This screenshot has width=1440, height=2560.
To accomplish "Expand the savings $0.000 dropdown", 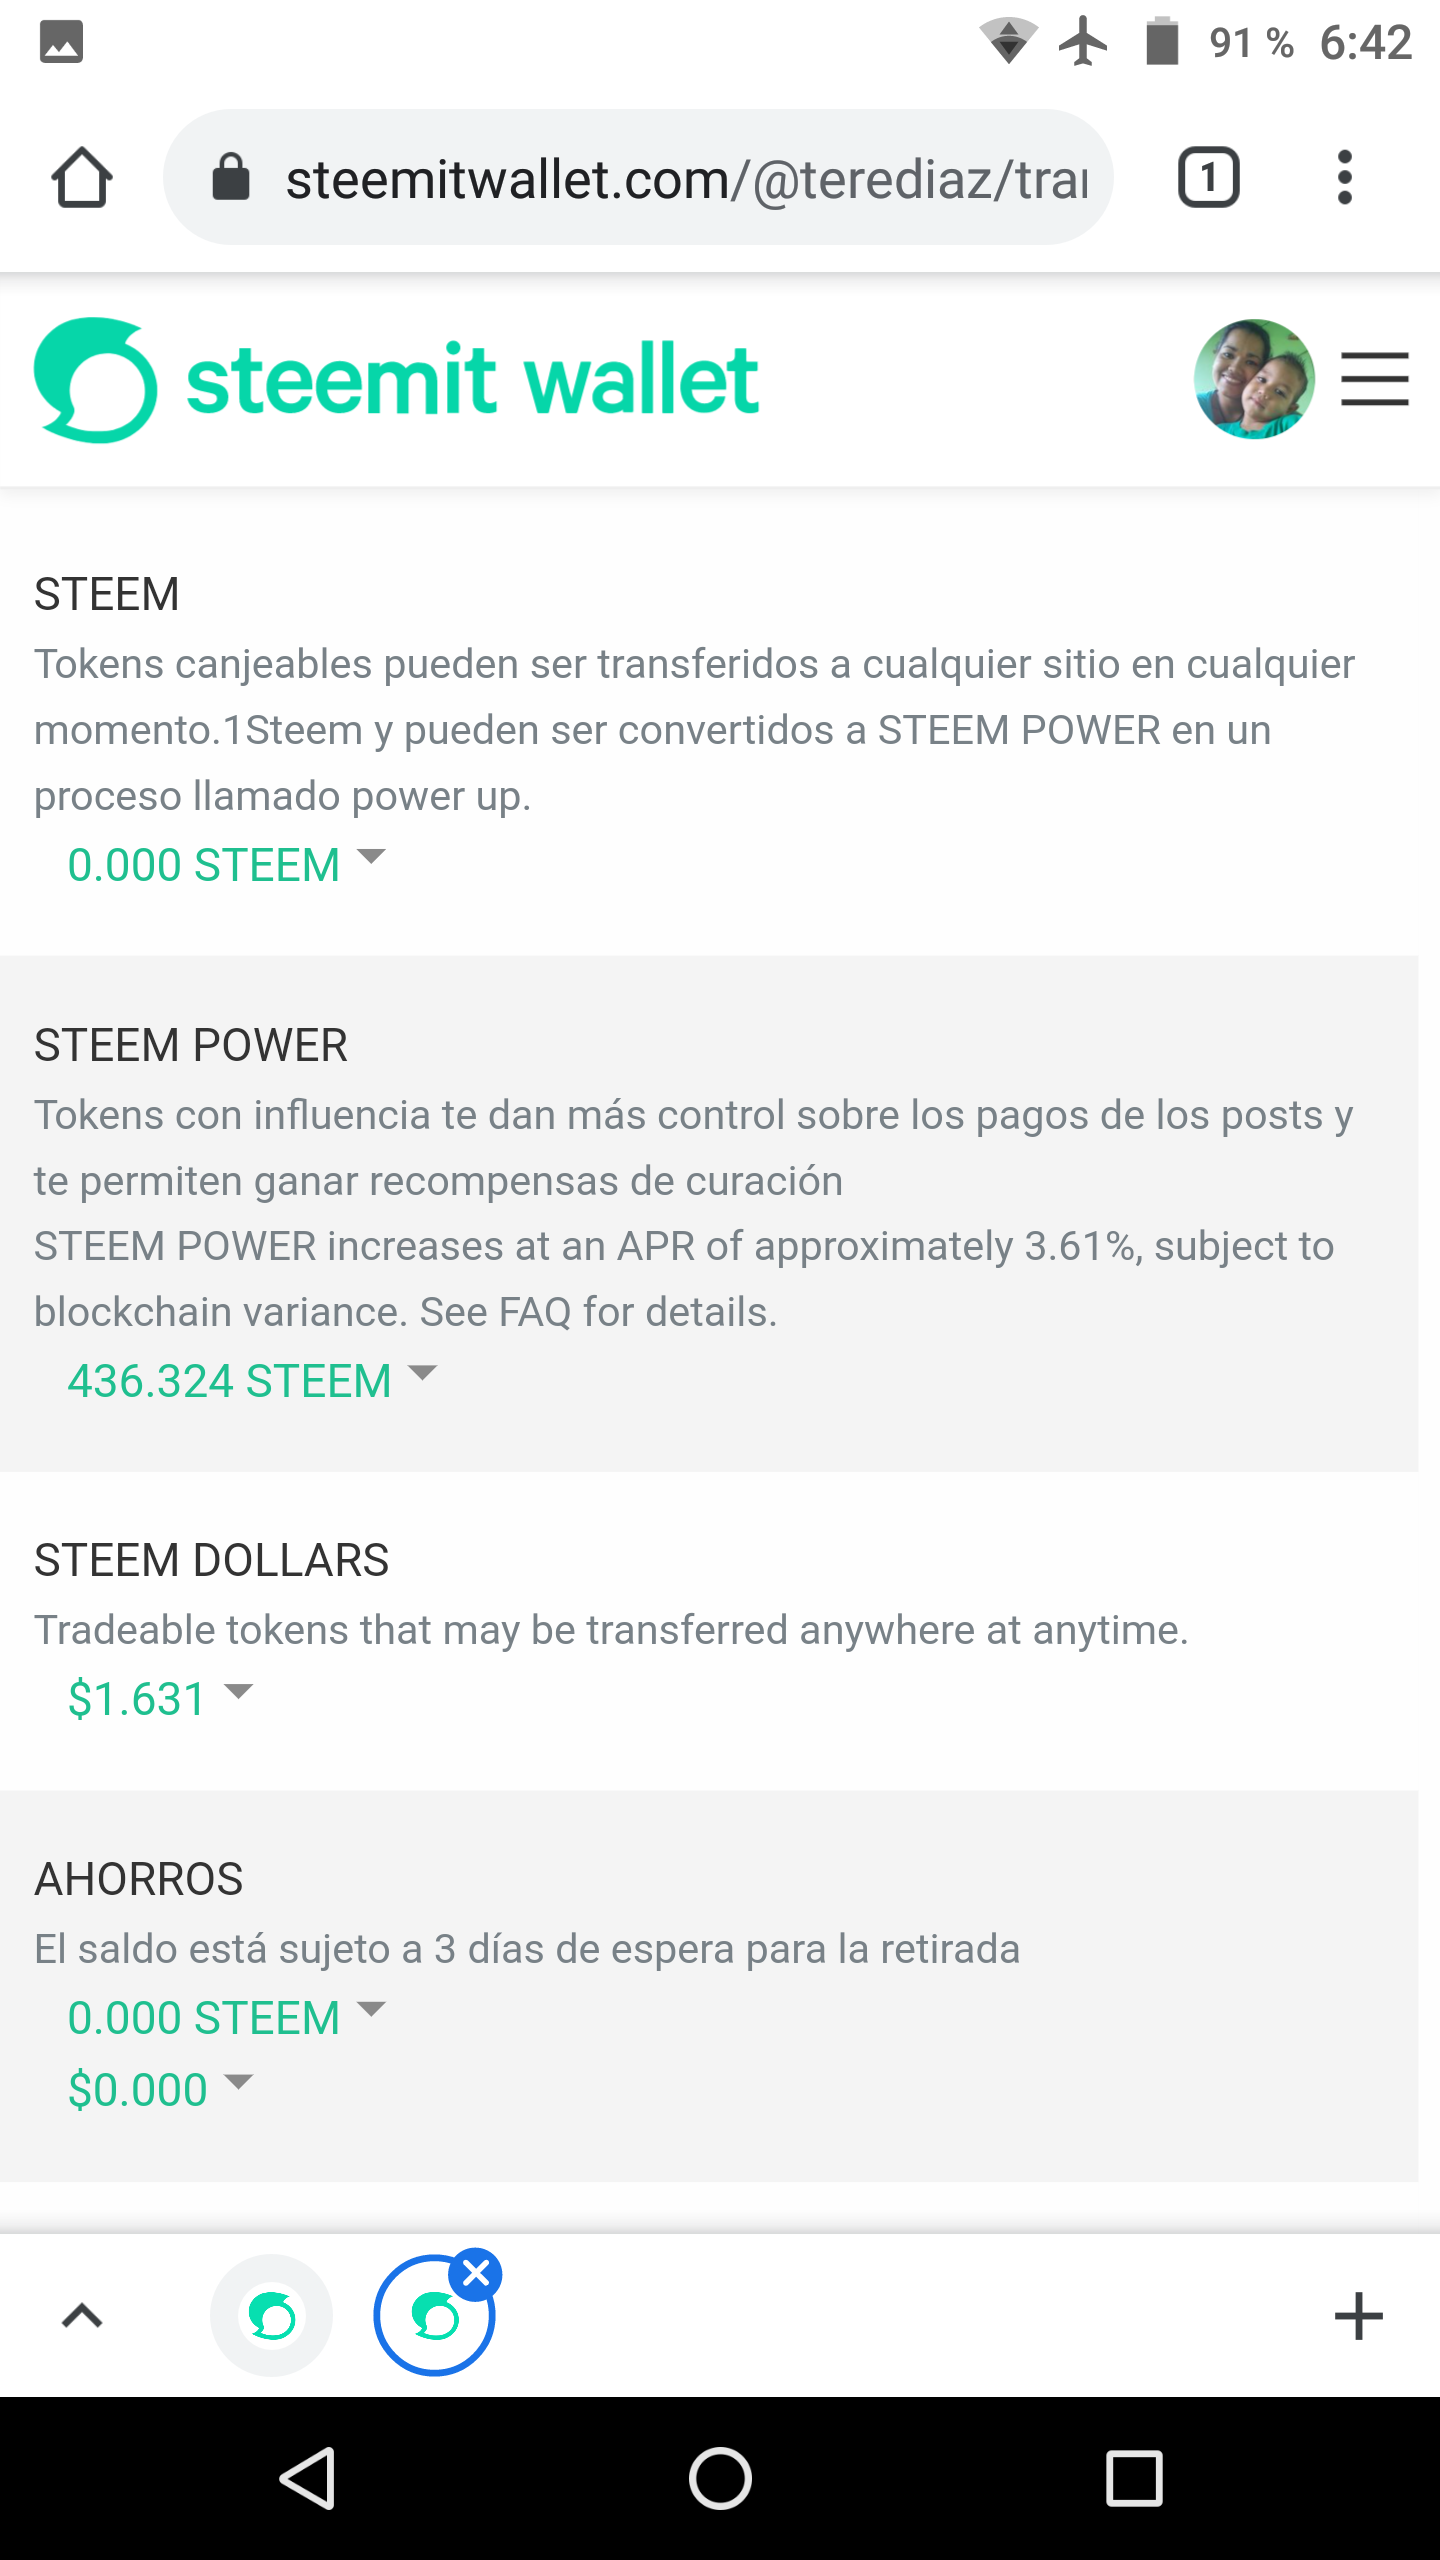I will pyautogui.click(x=160, y=2090).
